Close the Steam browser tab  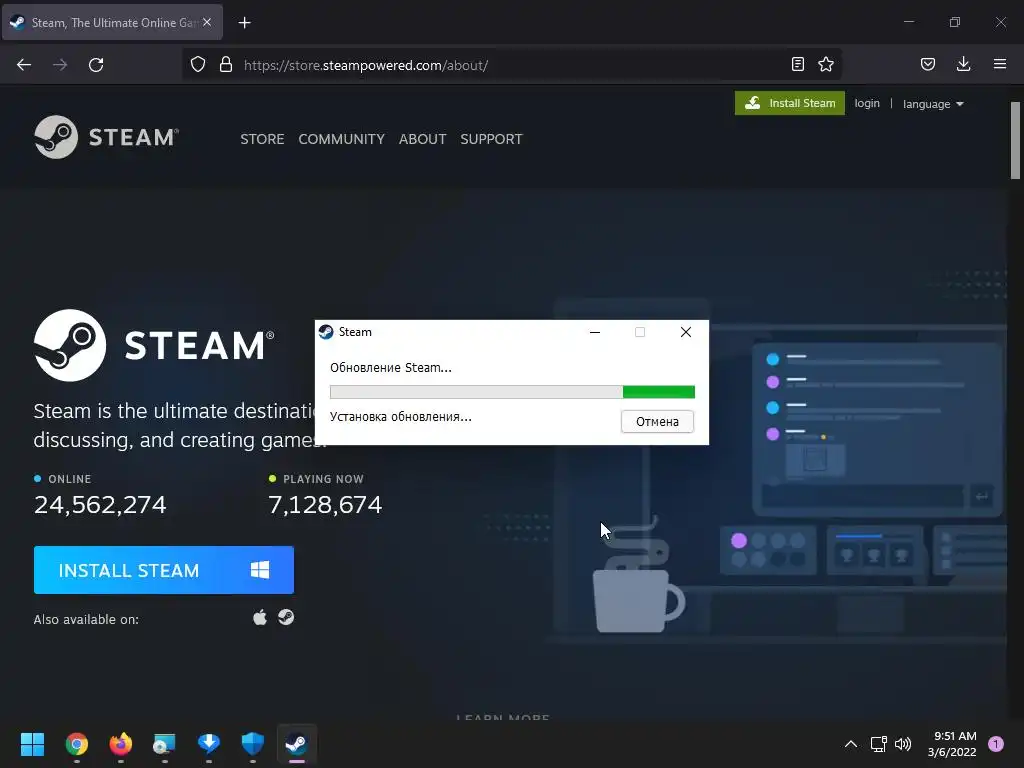click(x=207, y=22)
